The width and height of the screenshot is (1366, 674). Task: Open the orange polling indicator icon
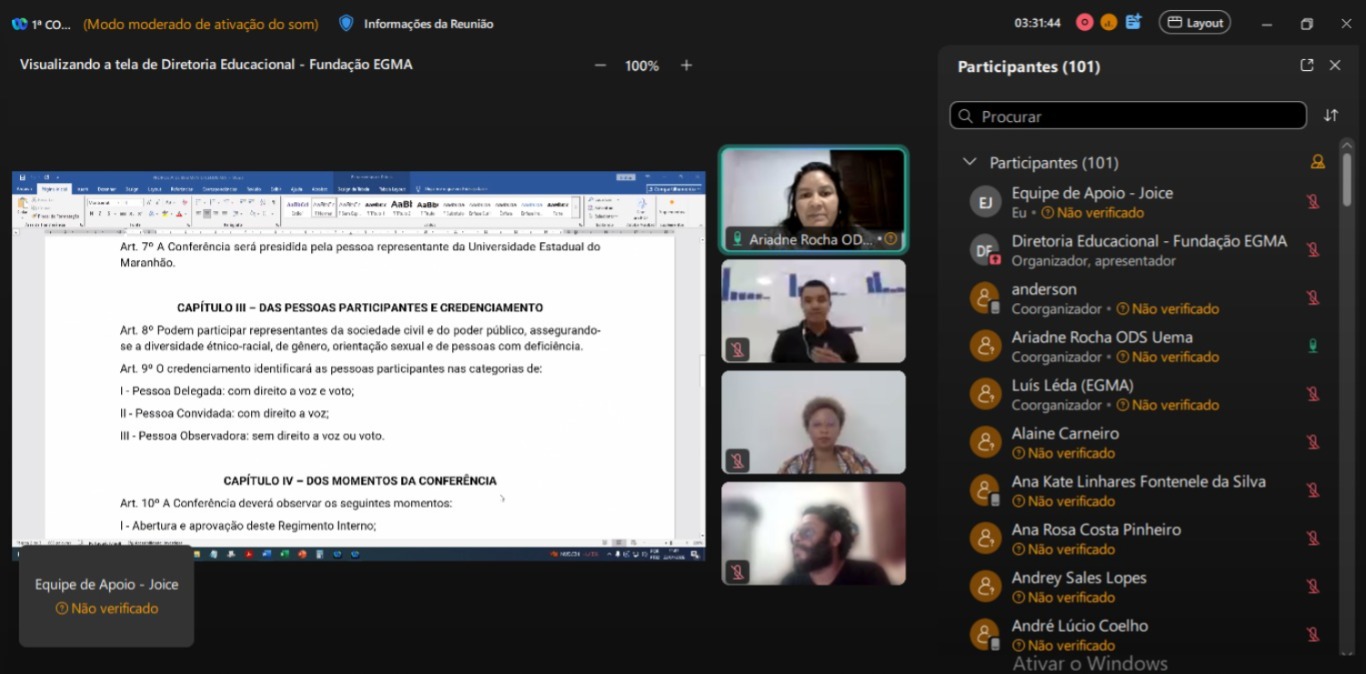1108,23
